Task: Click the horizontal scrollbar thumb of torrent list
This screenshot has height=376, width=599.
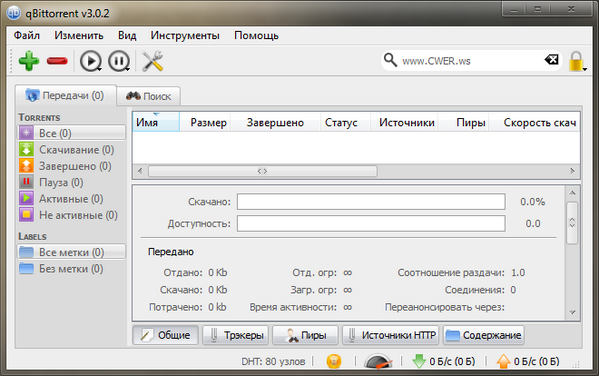Action: [x=262, y=171]
